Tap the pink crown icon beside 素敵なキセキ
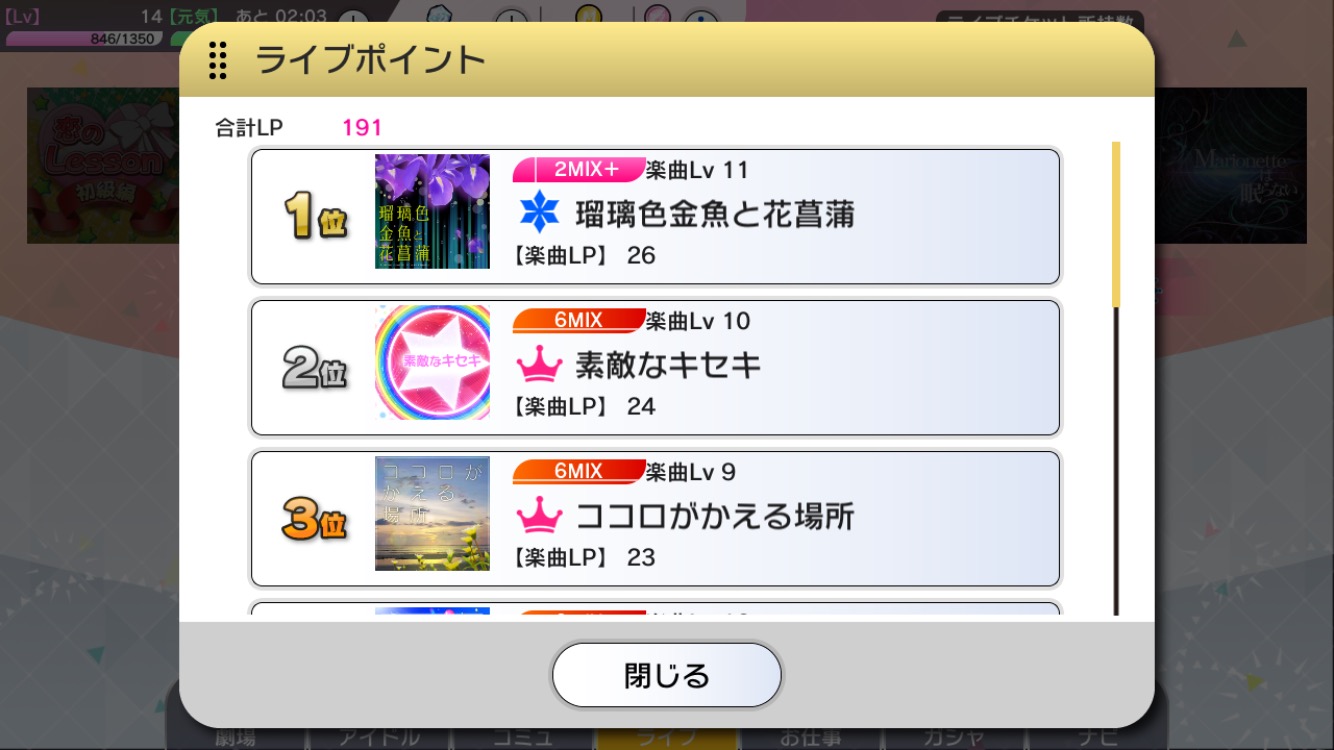 [539, 364]
